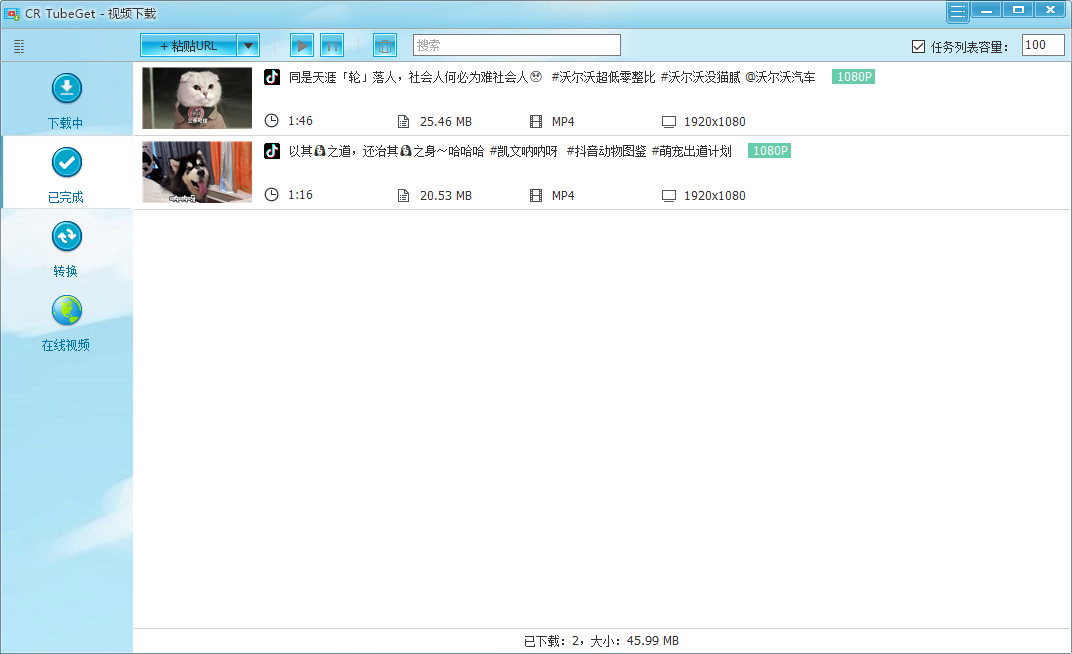
Task: Click the monitor icon in the 20.53 MB row
Action: (x=669, y=195)
